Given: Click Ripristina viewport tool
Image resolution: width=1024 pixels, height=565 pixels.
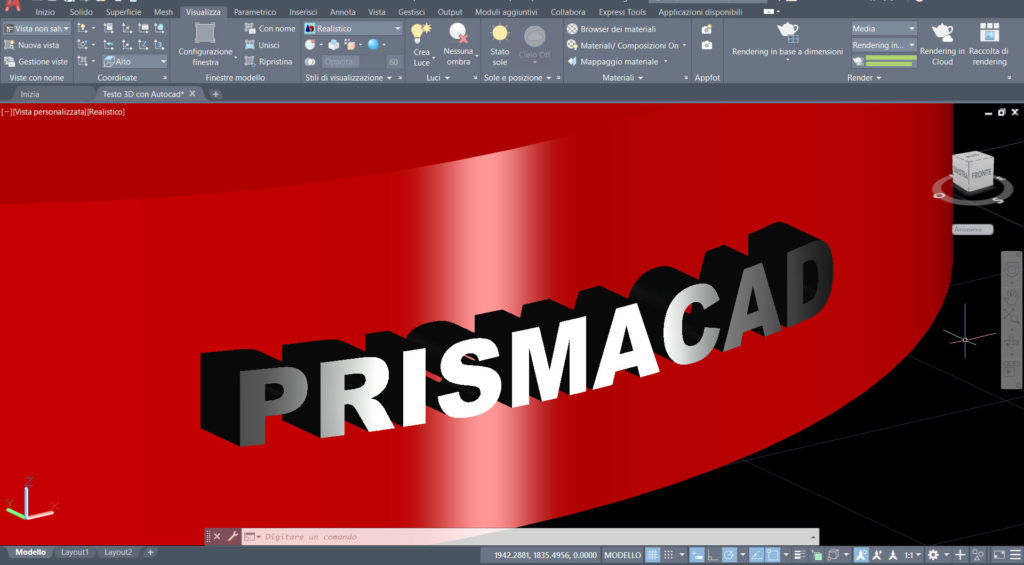Looking at the screenshot, I should 268,61.
